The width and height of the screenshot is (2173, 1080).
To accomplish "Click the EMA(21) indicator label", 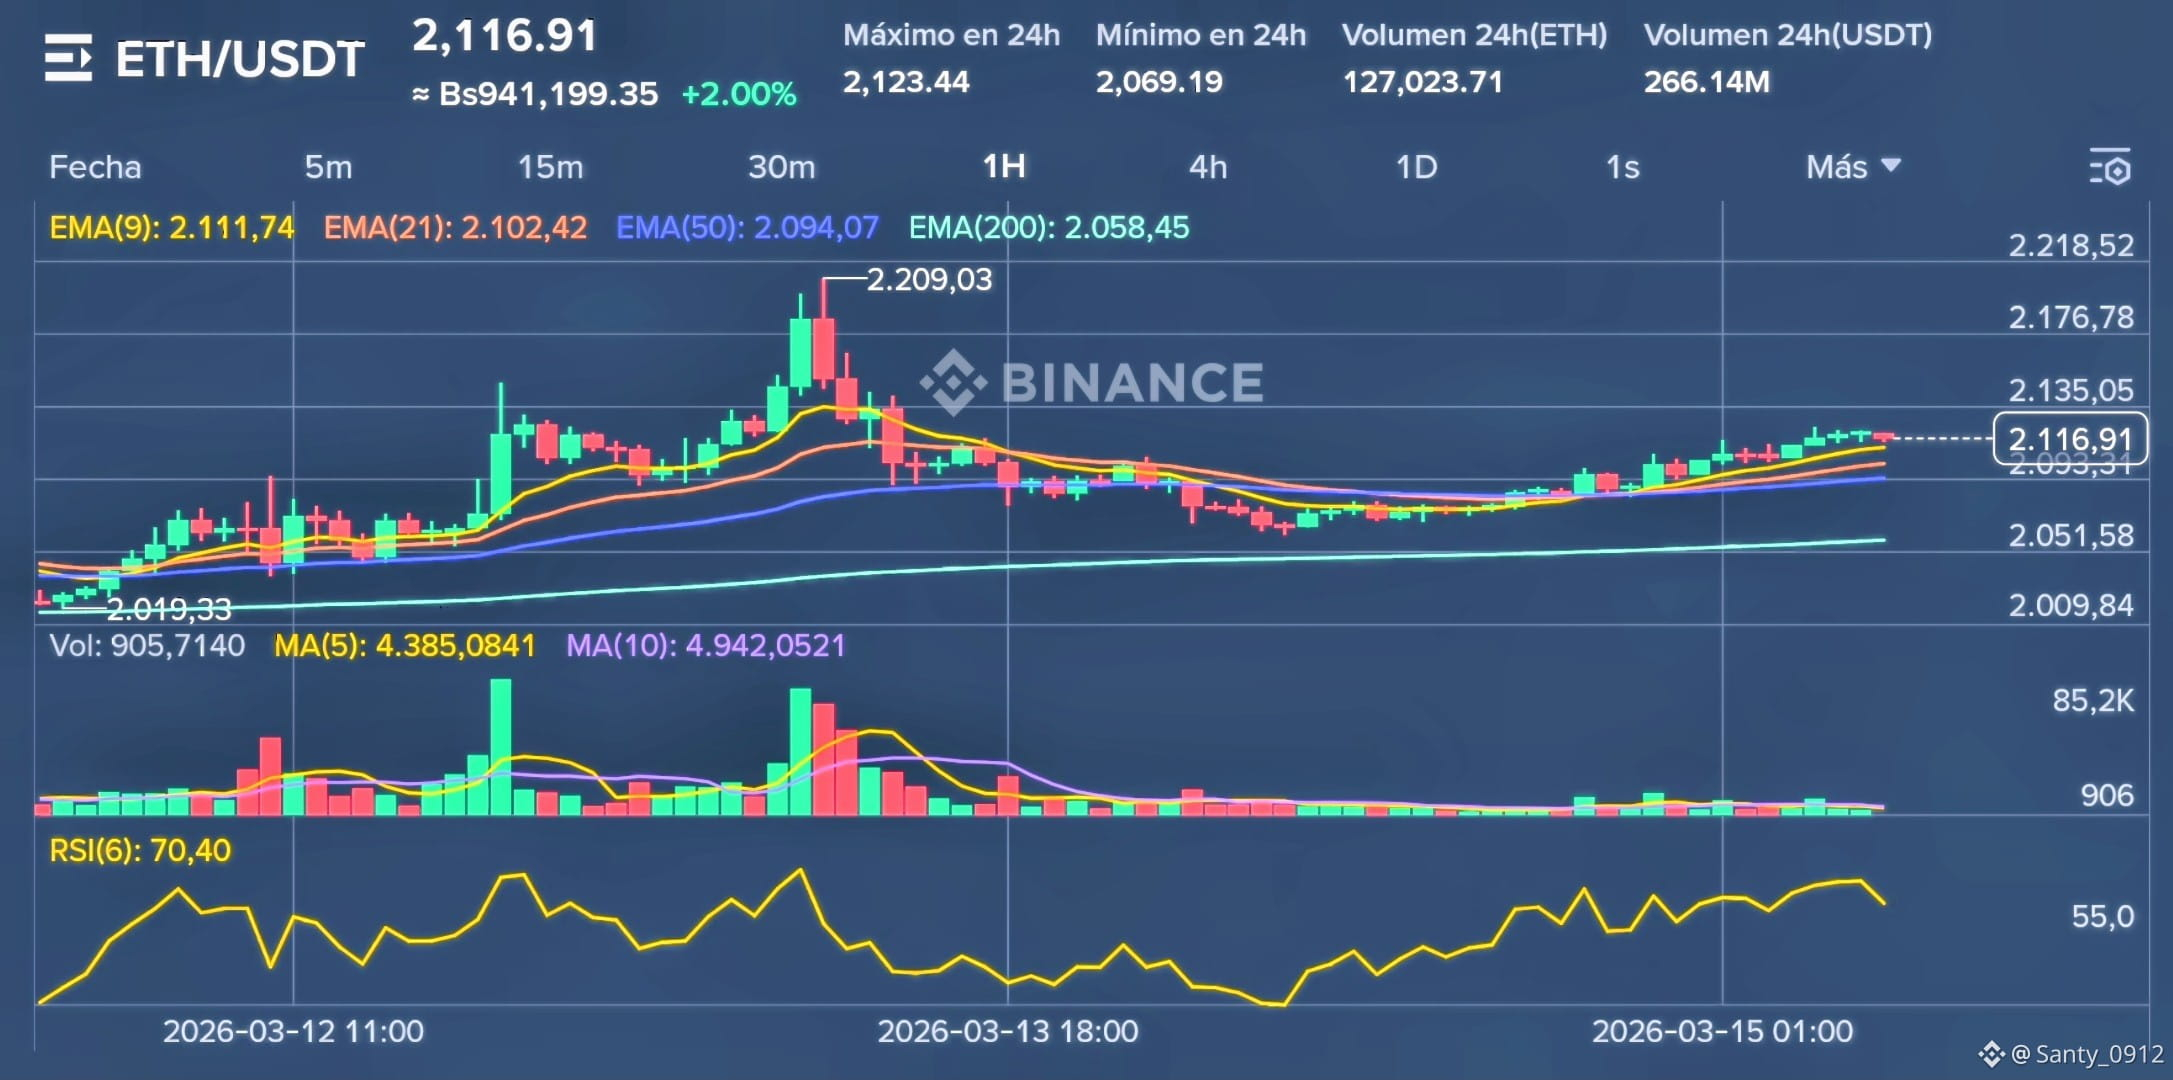I will pyautogui.click(x=455, y=228).
